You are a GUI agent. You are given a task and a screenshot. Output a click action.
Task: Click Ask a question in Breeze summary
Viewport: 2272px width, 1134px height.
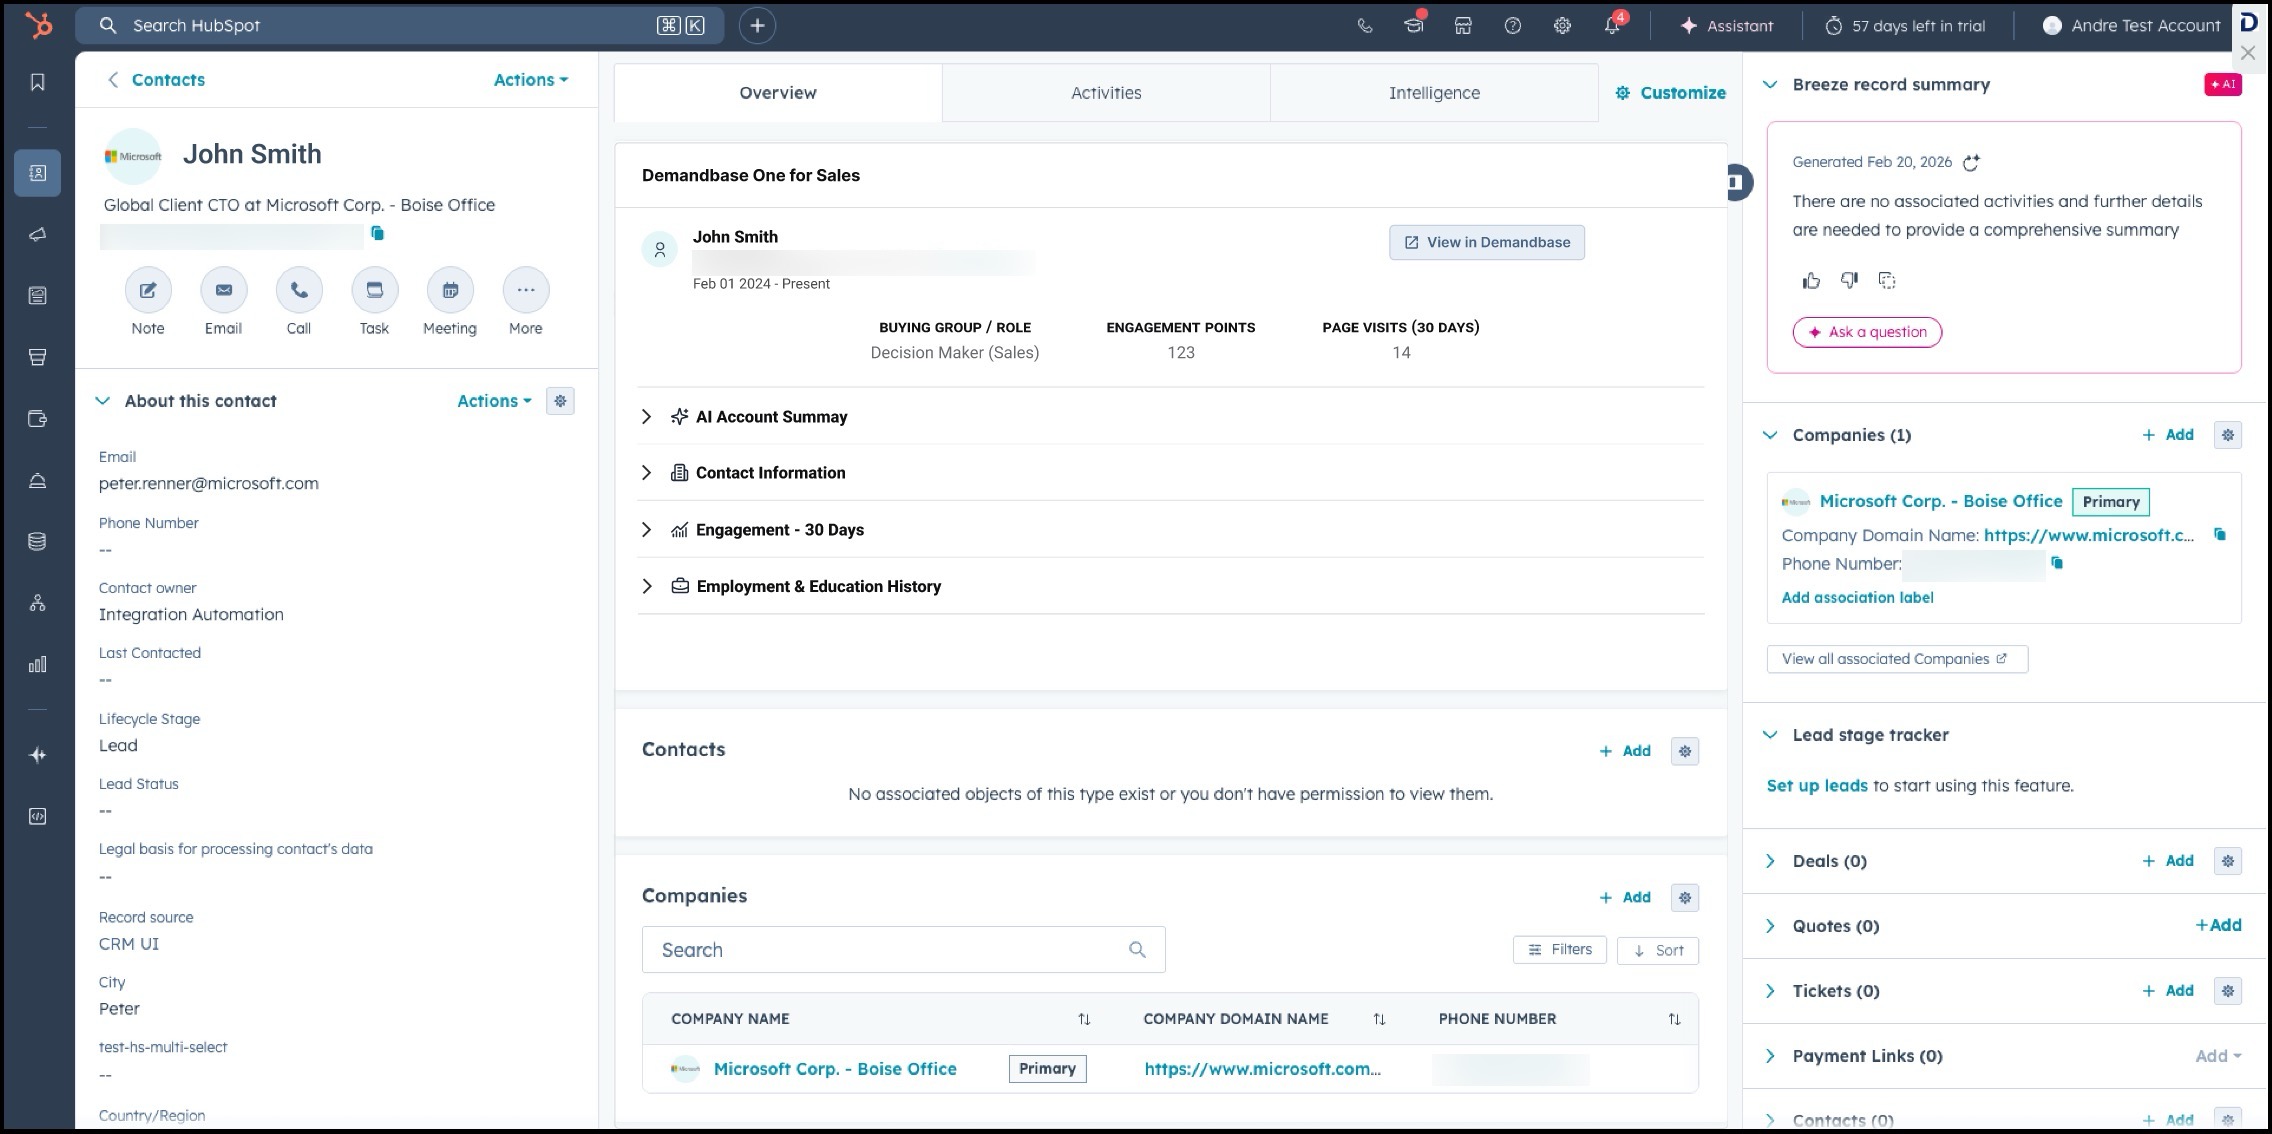pos(1867,332)
